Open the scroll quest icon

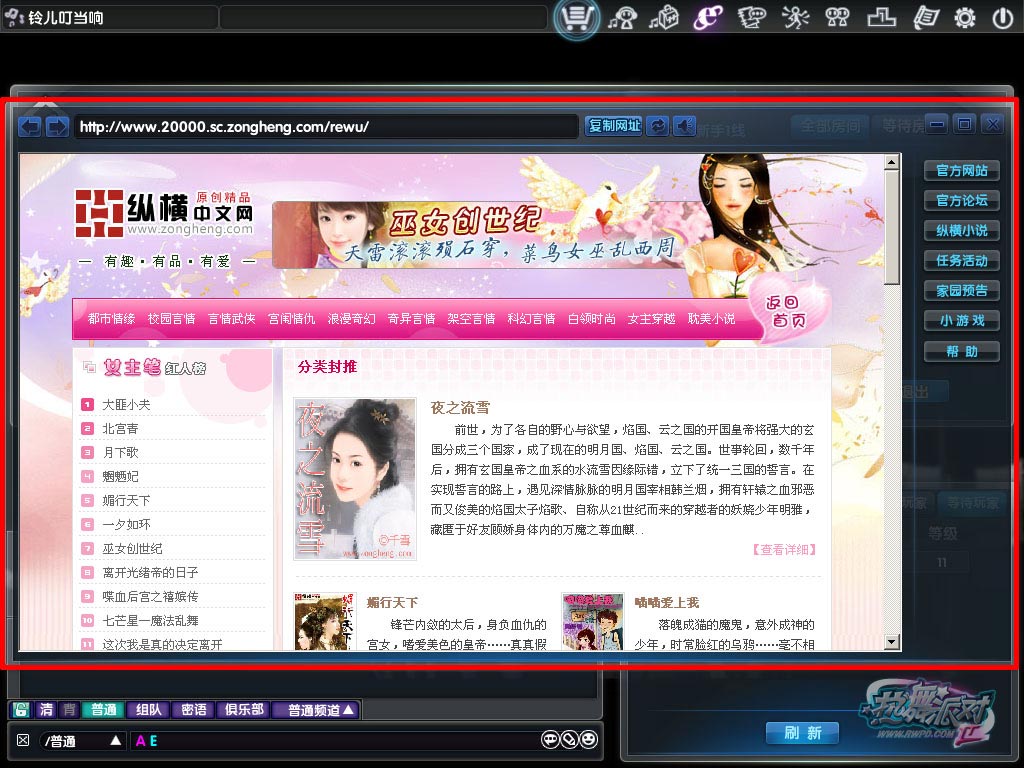tap(925, 18)
